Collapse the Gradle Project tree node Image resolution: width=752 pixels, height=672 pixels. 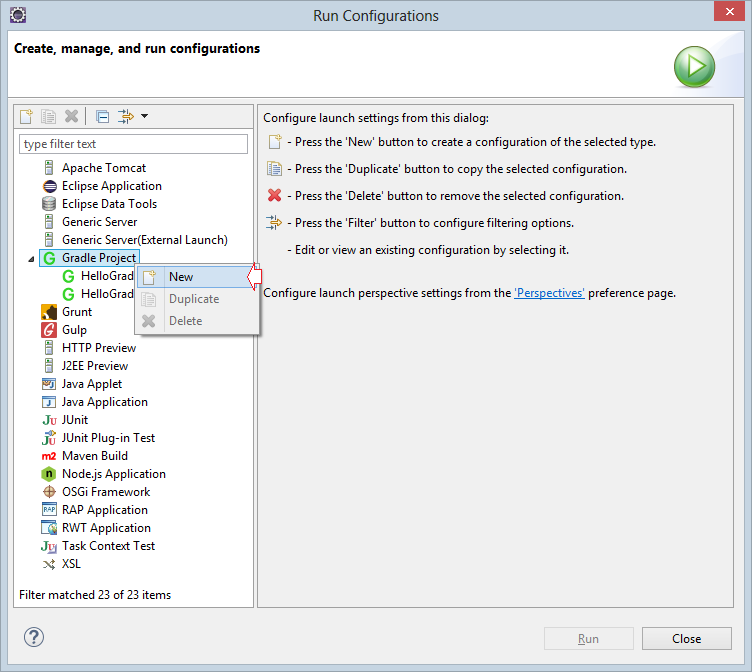click(31, 259)
